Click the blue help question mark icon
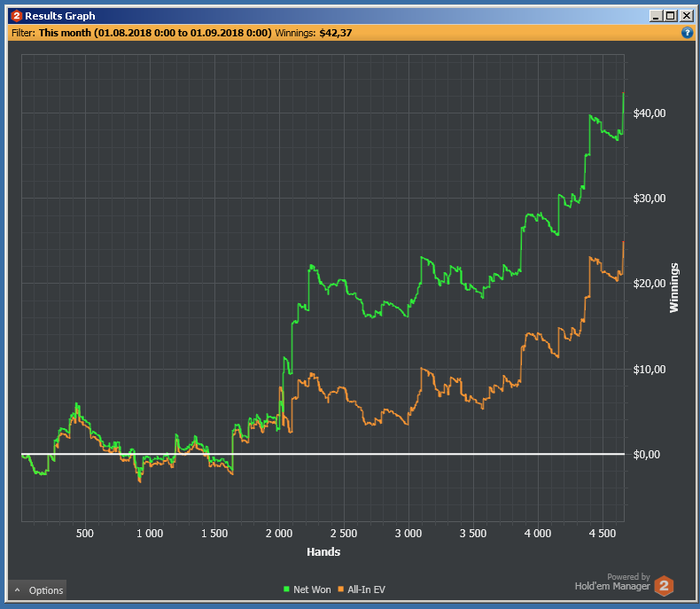The width and height of the screenshot is (700, 609). pos(687,32)
